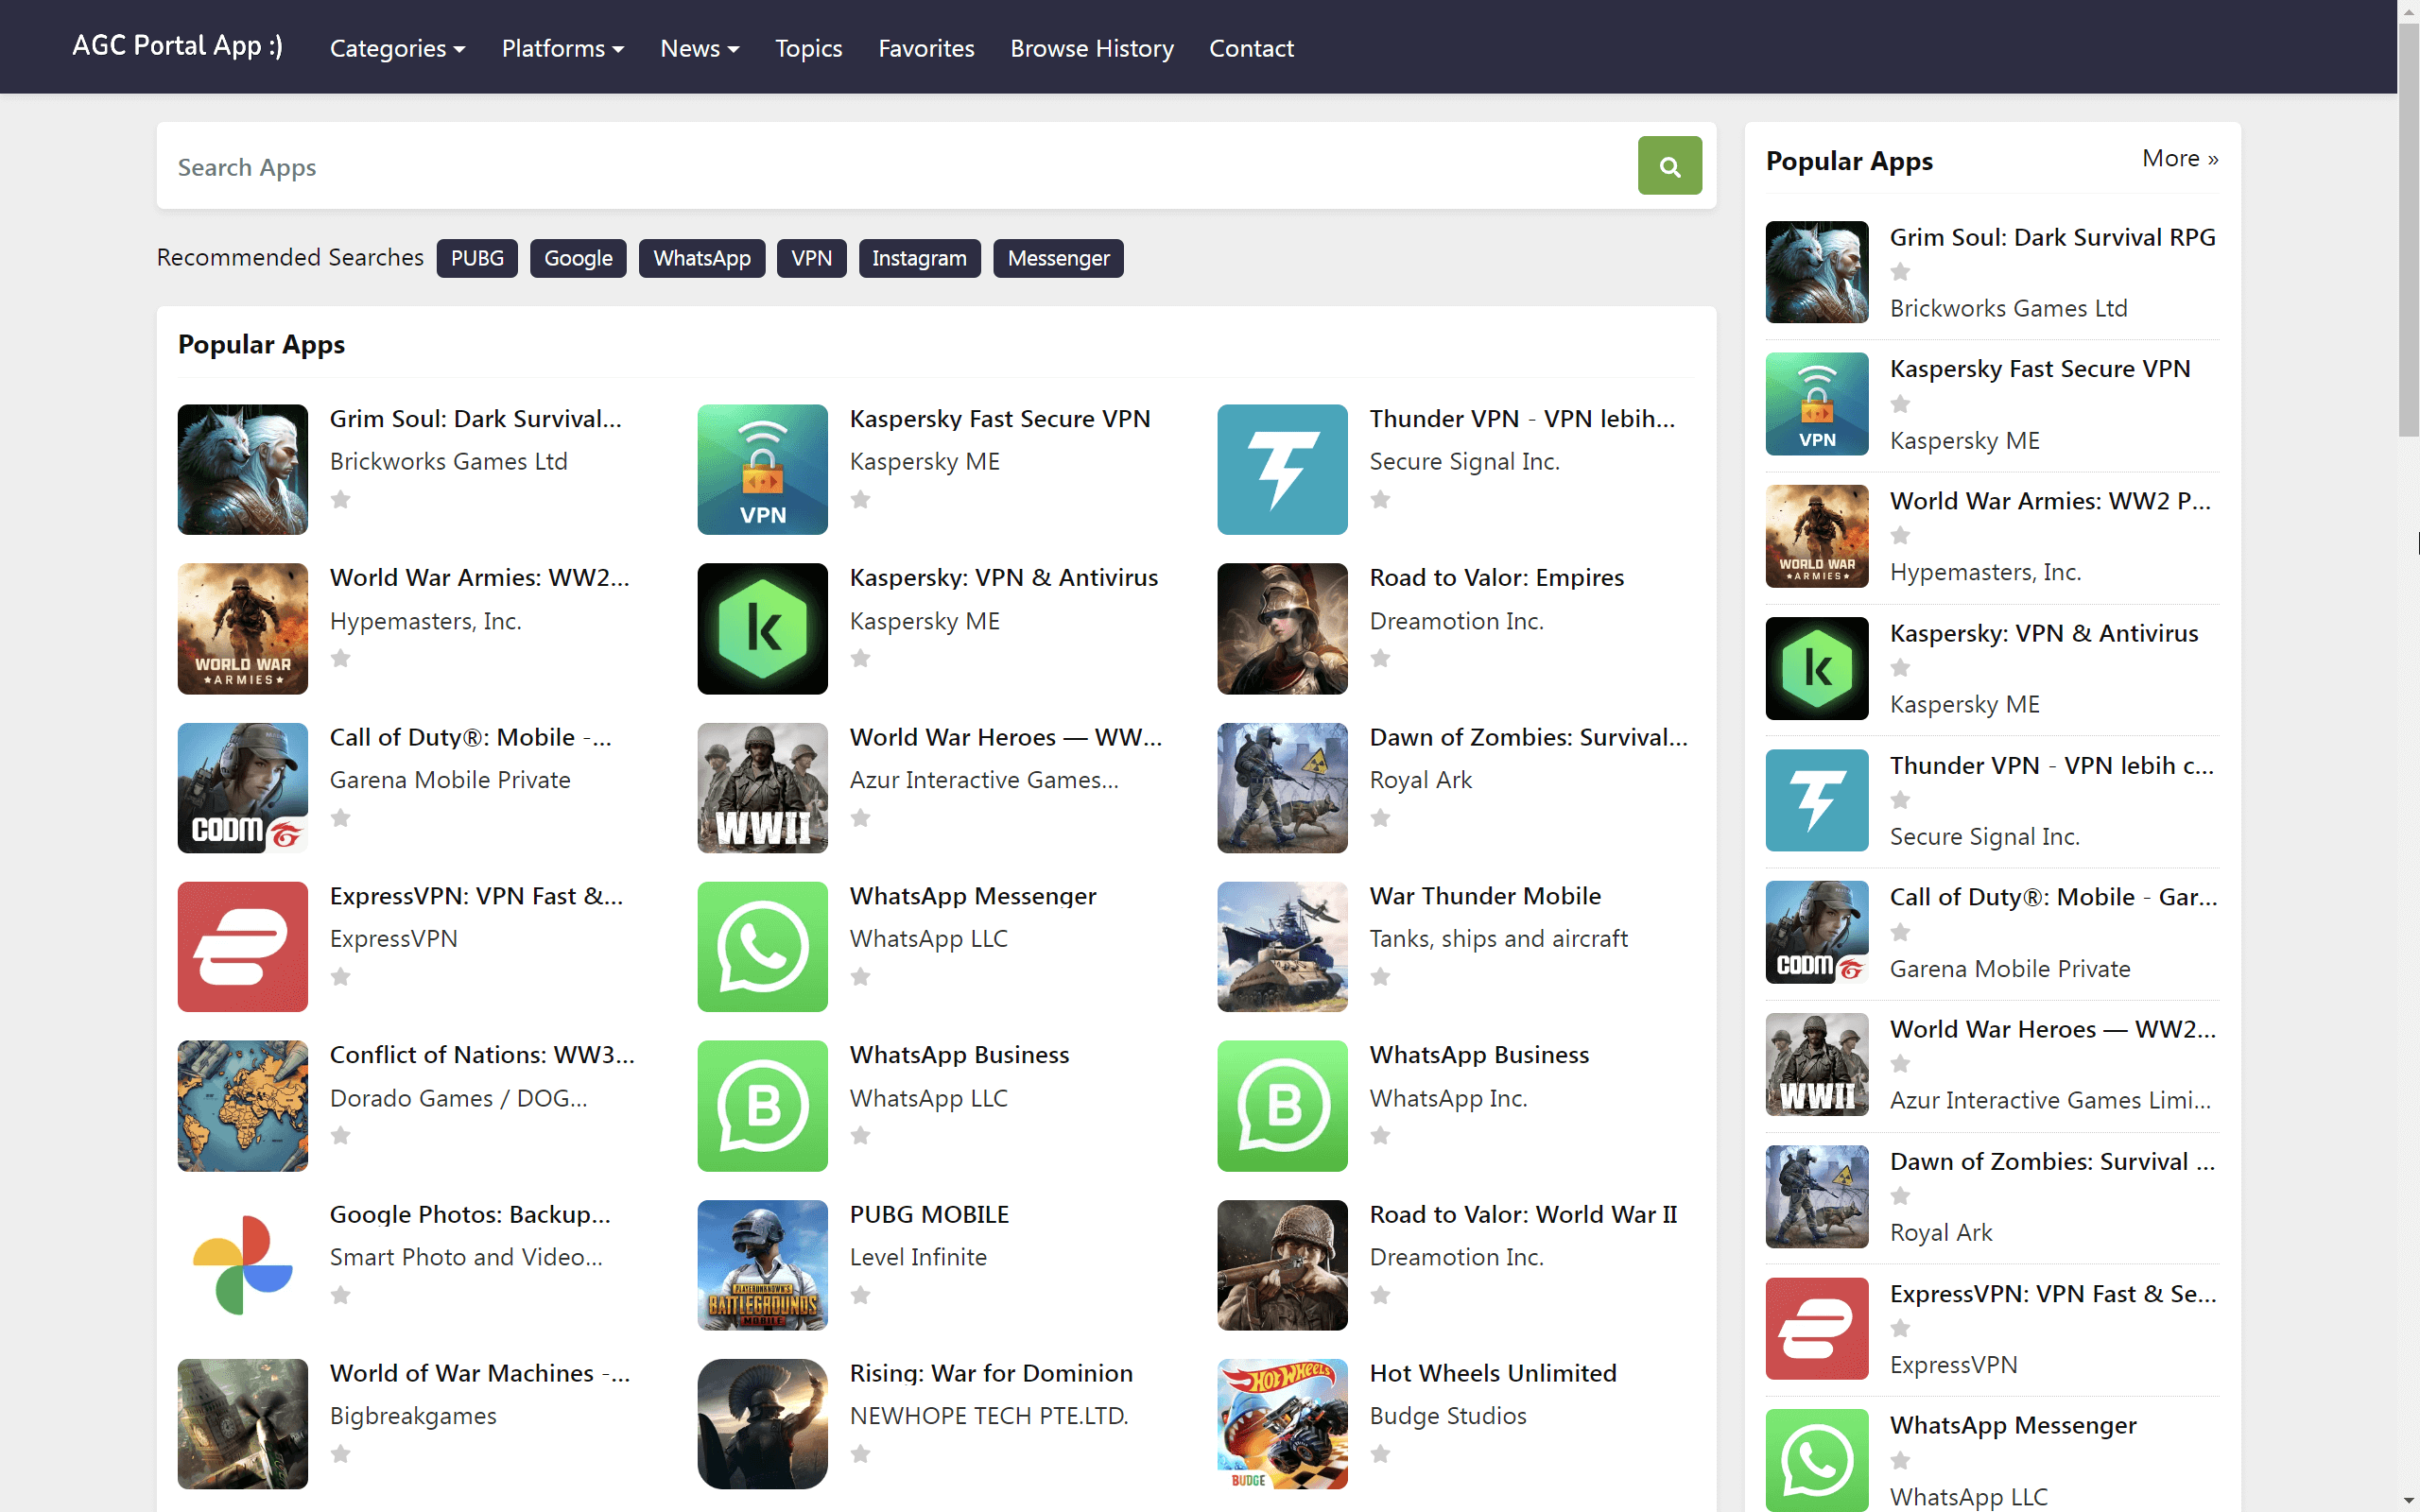The width and height of the screenshot is (2420, 1512).
Task: Expand the News dropdown menu
Action: (x=700, y=48)
